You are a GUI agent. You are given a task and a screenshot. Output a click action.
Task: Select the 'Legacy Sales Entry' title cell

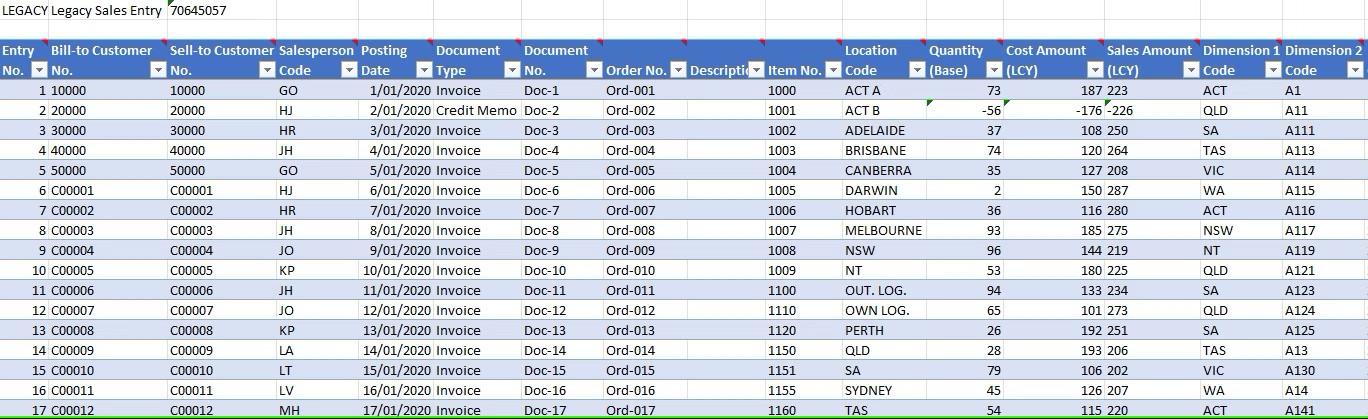[x=108, y=10]
